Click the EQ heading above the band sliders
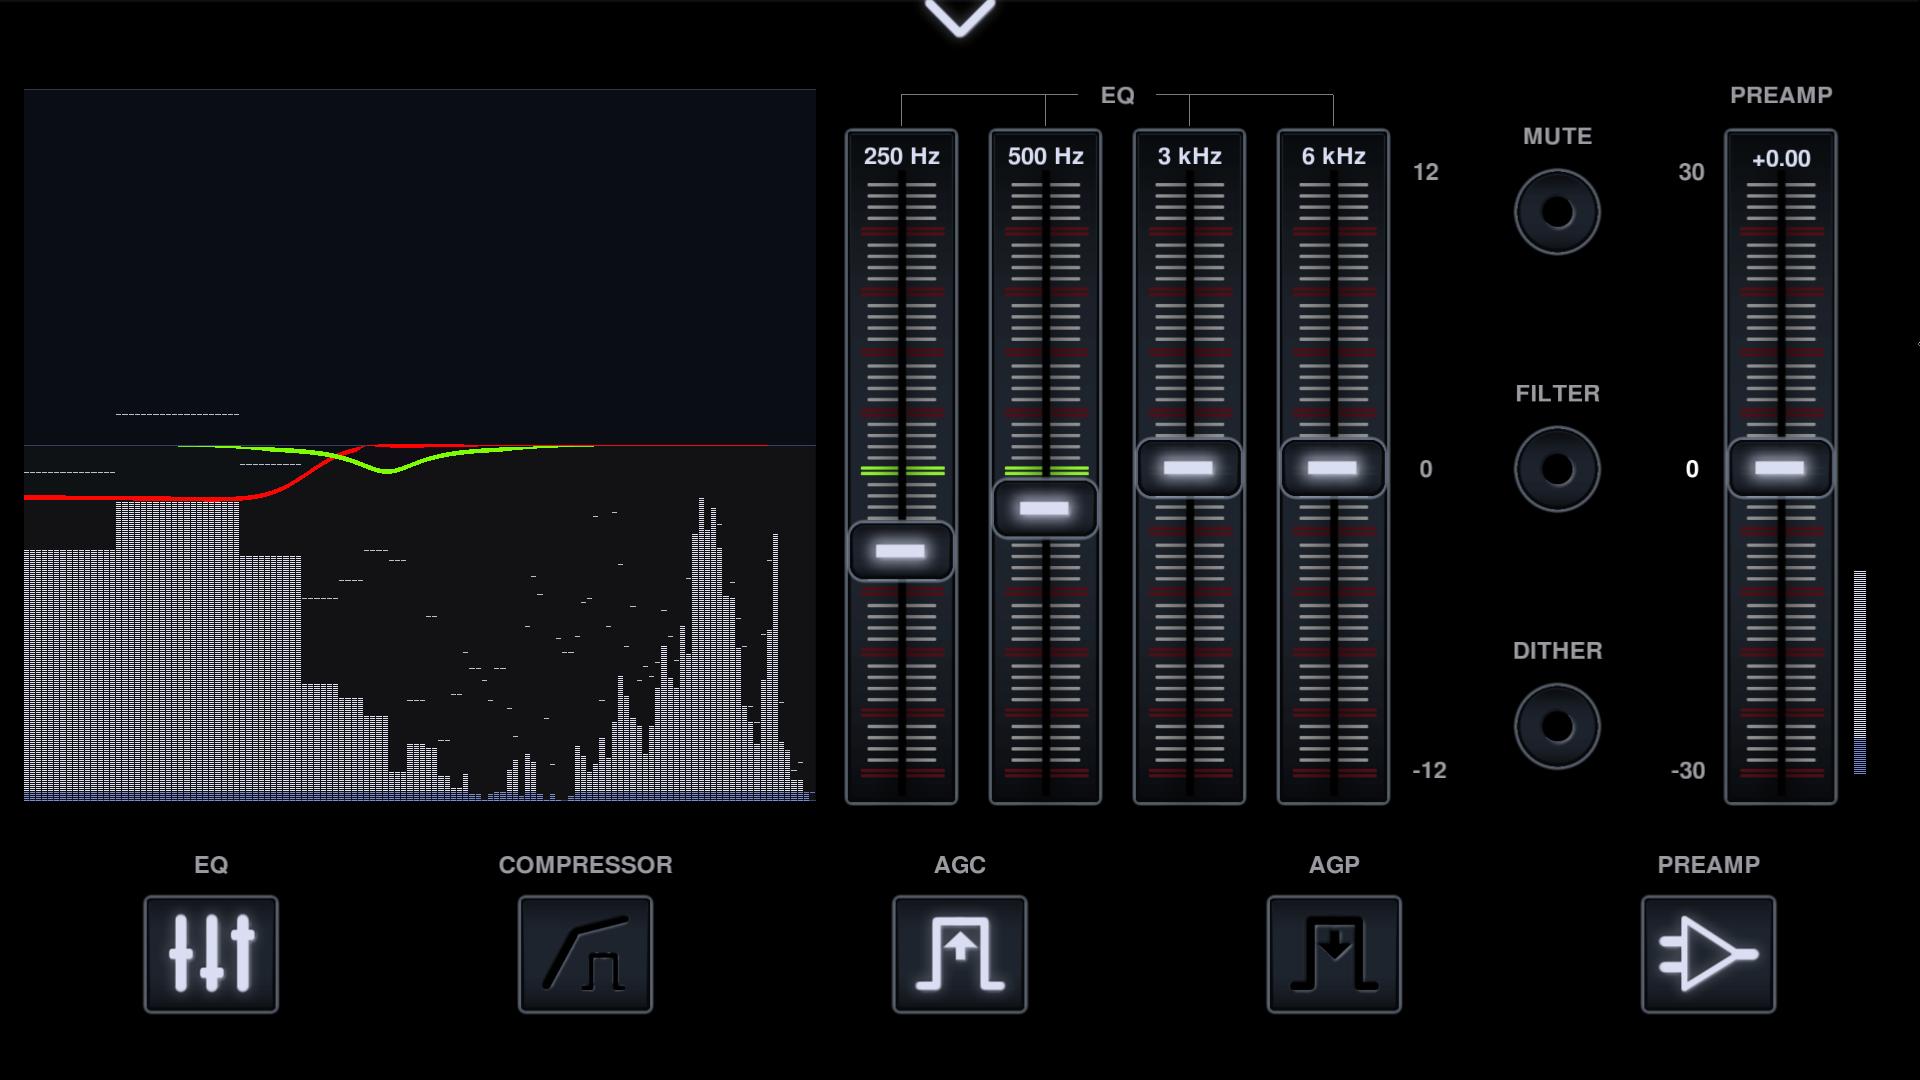Viewport: 1920px width, 1080px height. pos(1117,95)
